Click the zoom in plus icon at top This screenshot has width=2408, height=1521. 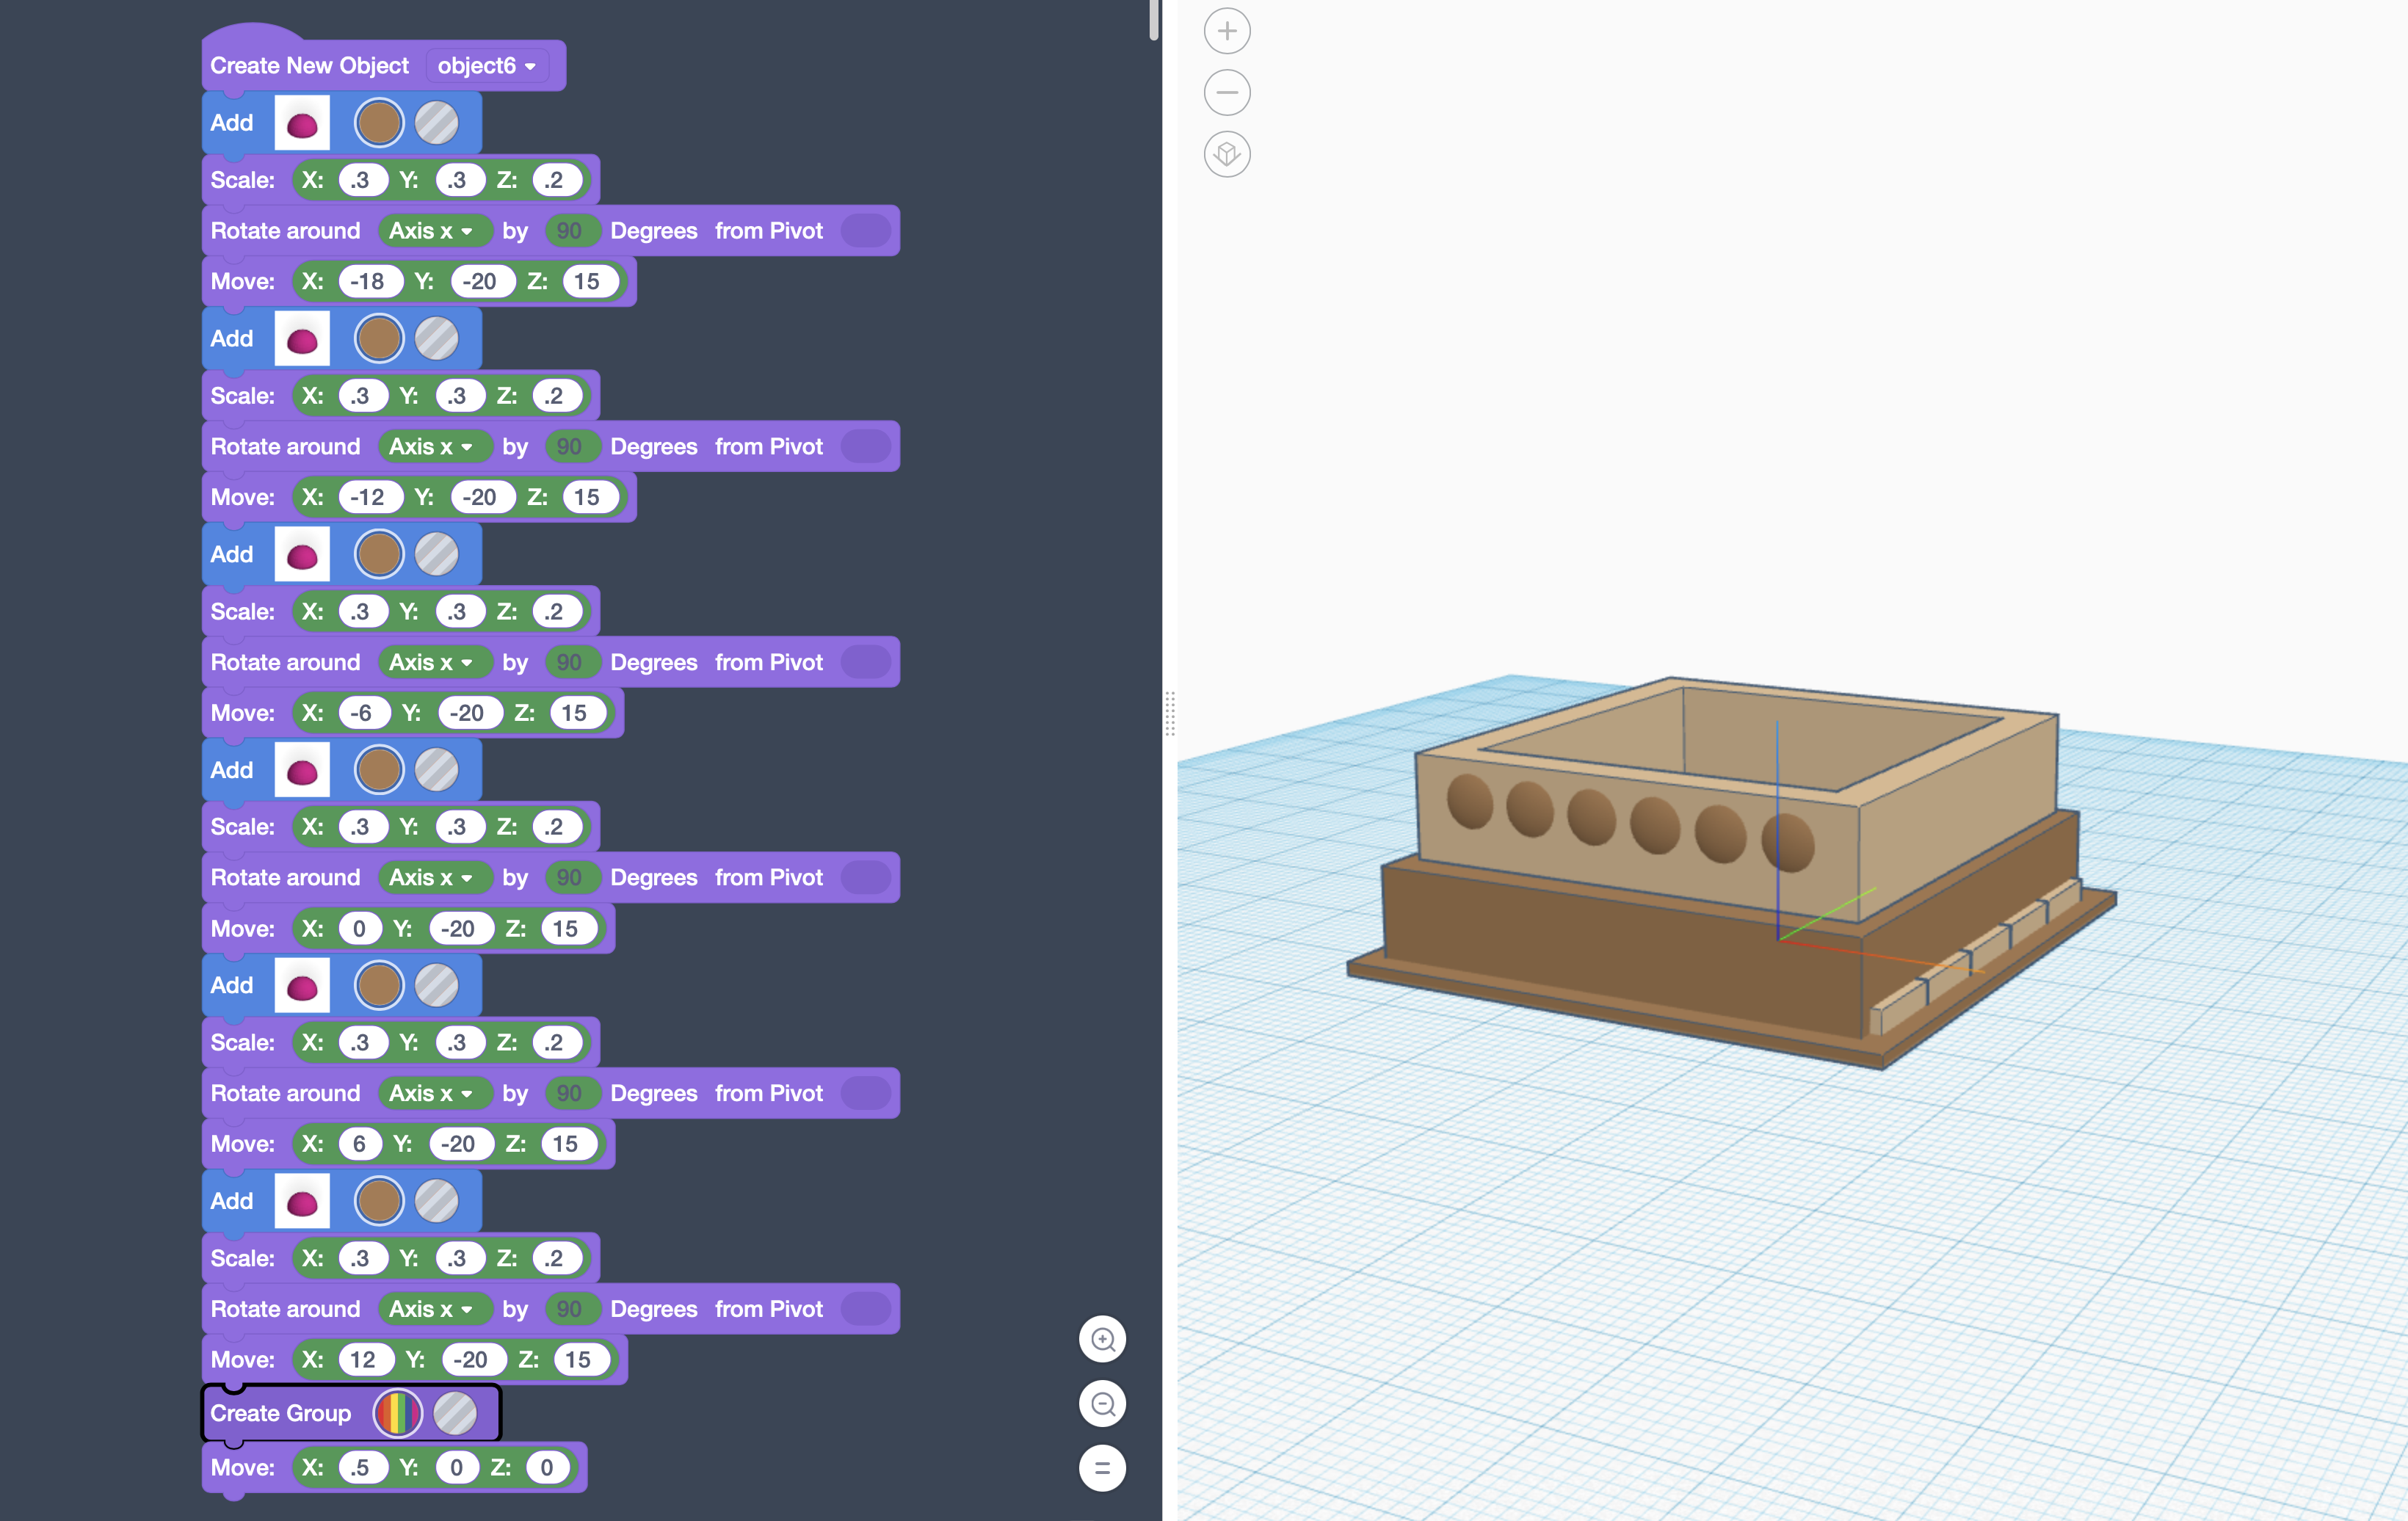click(1227, 31)
